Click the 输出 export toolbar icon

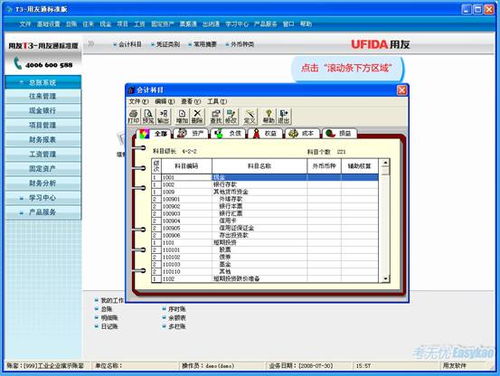pyautogui.click(x=163, y=116)
